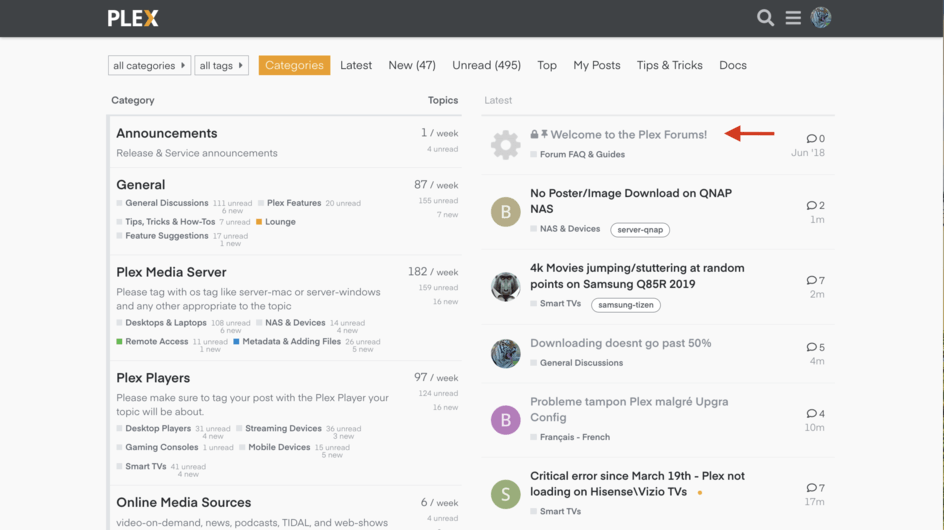
Task: Open the My Posts tab
Action: [597, 65]
